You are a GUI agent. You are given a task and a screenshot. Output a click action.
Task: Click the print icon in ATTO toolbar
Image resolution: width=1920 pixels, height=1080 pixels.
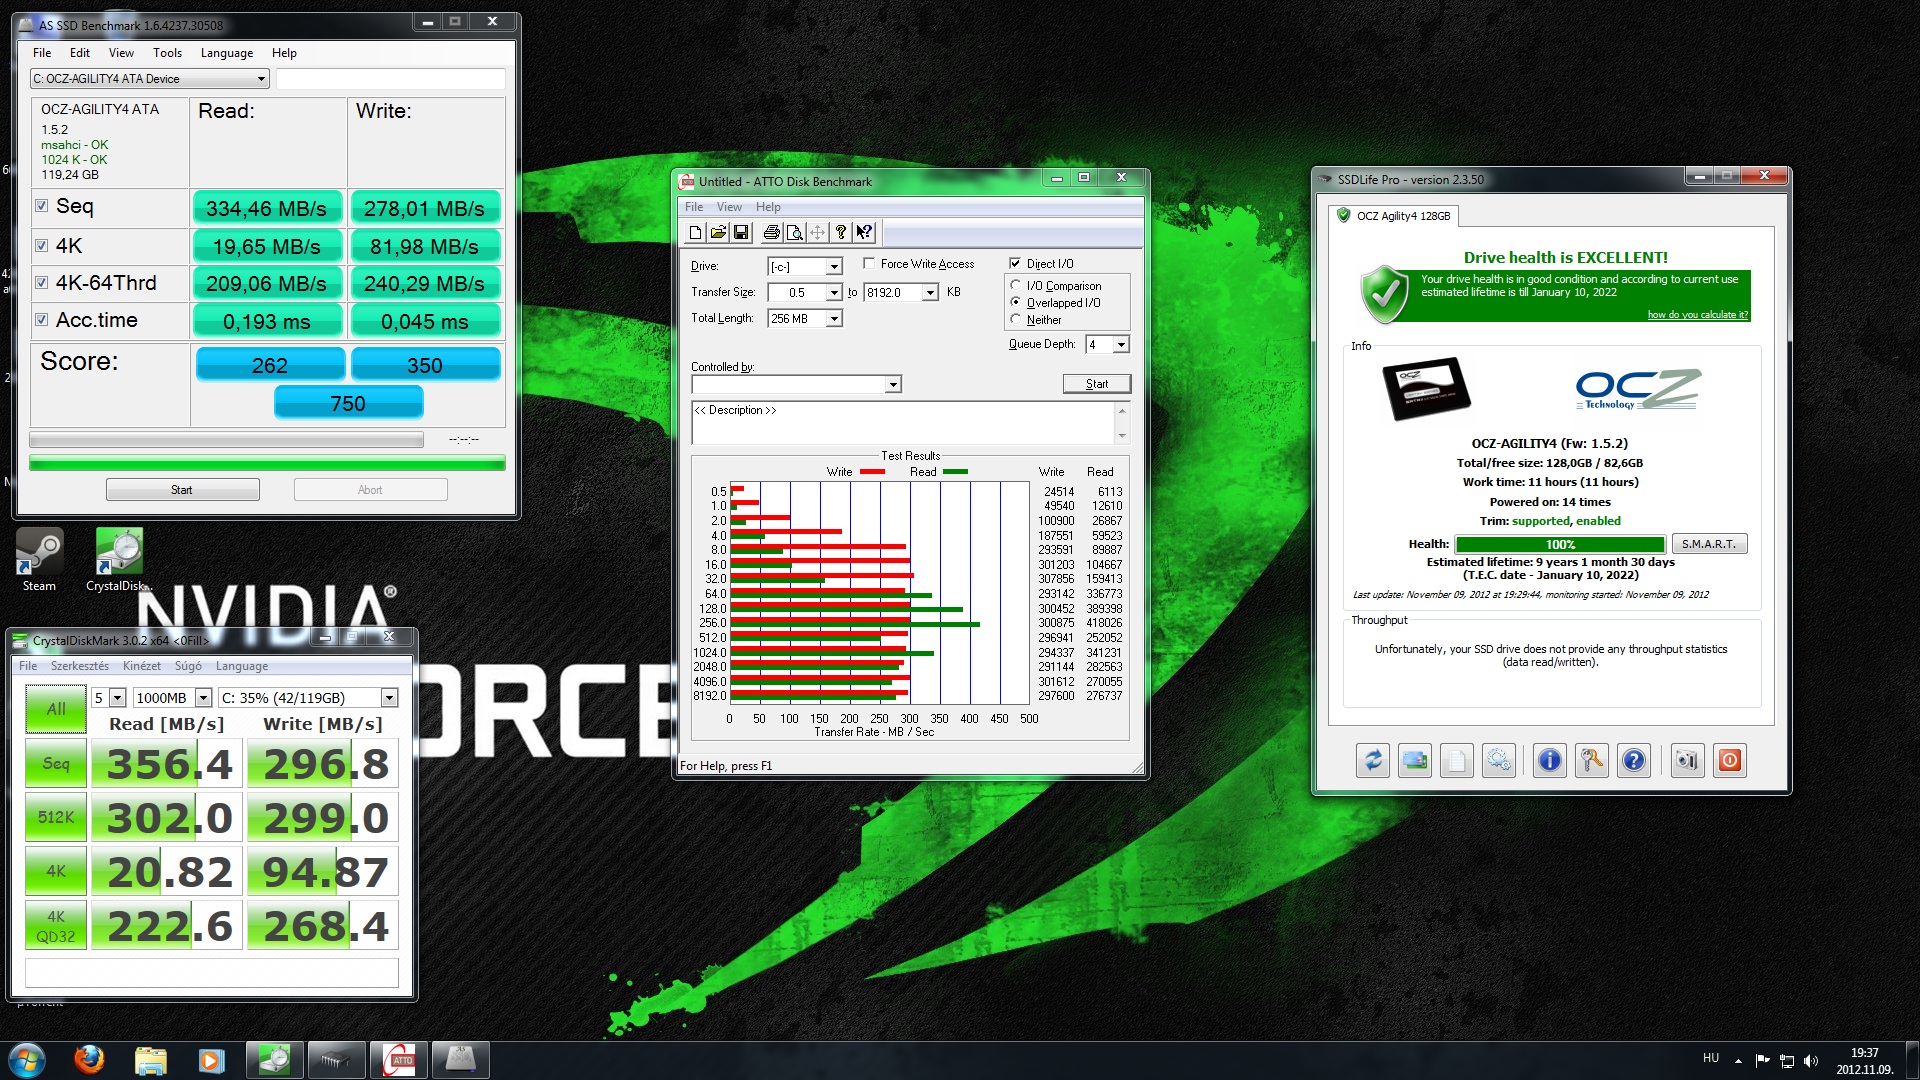click(x=771, y=233)
